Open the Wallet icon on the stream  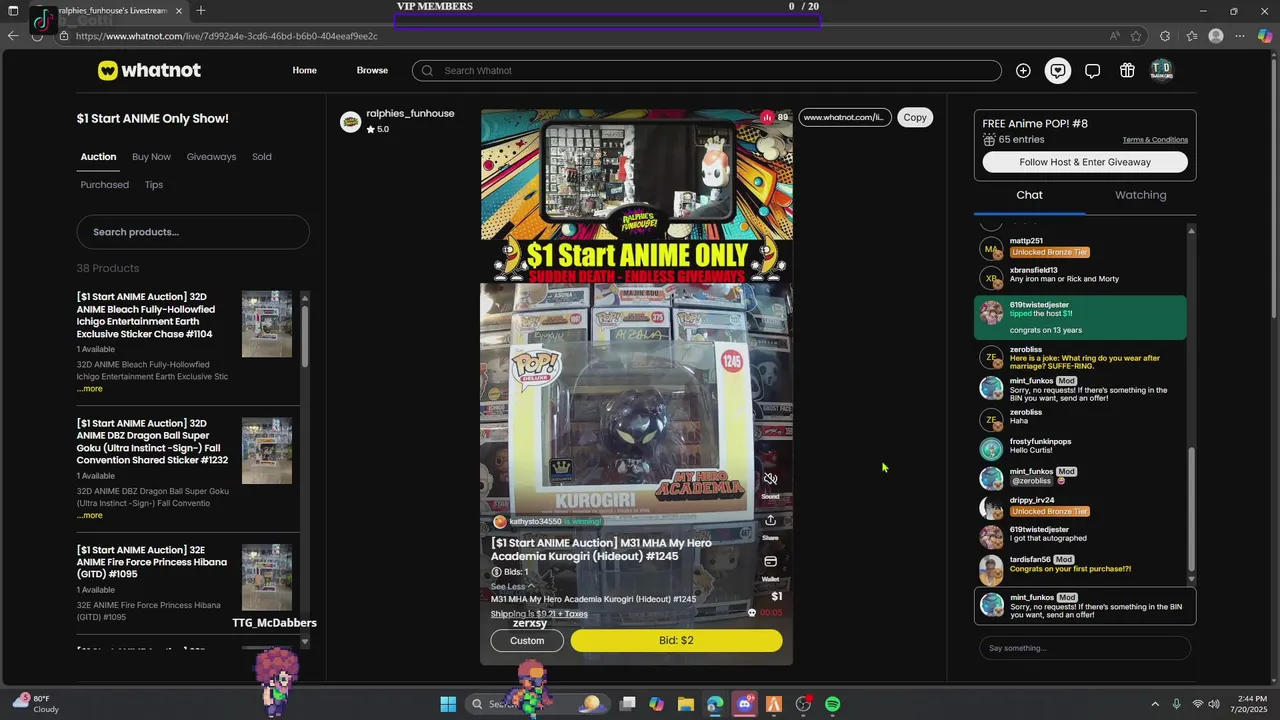click(x=770, y=562)
